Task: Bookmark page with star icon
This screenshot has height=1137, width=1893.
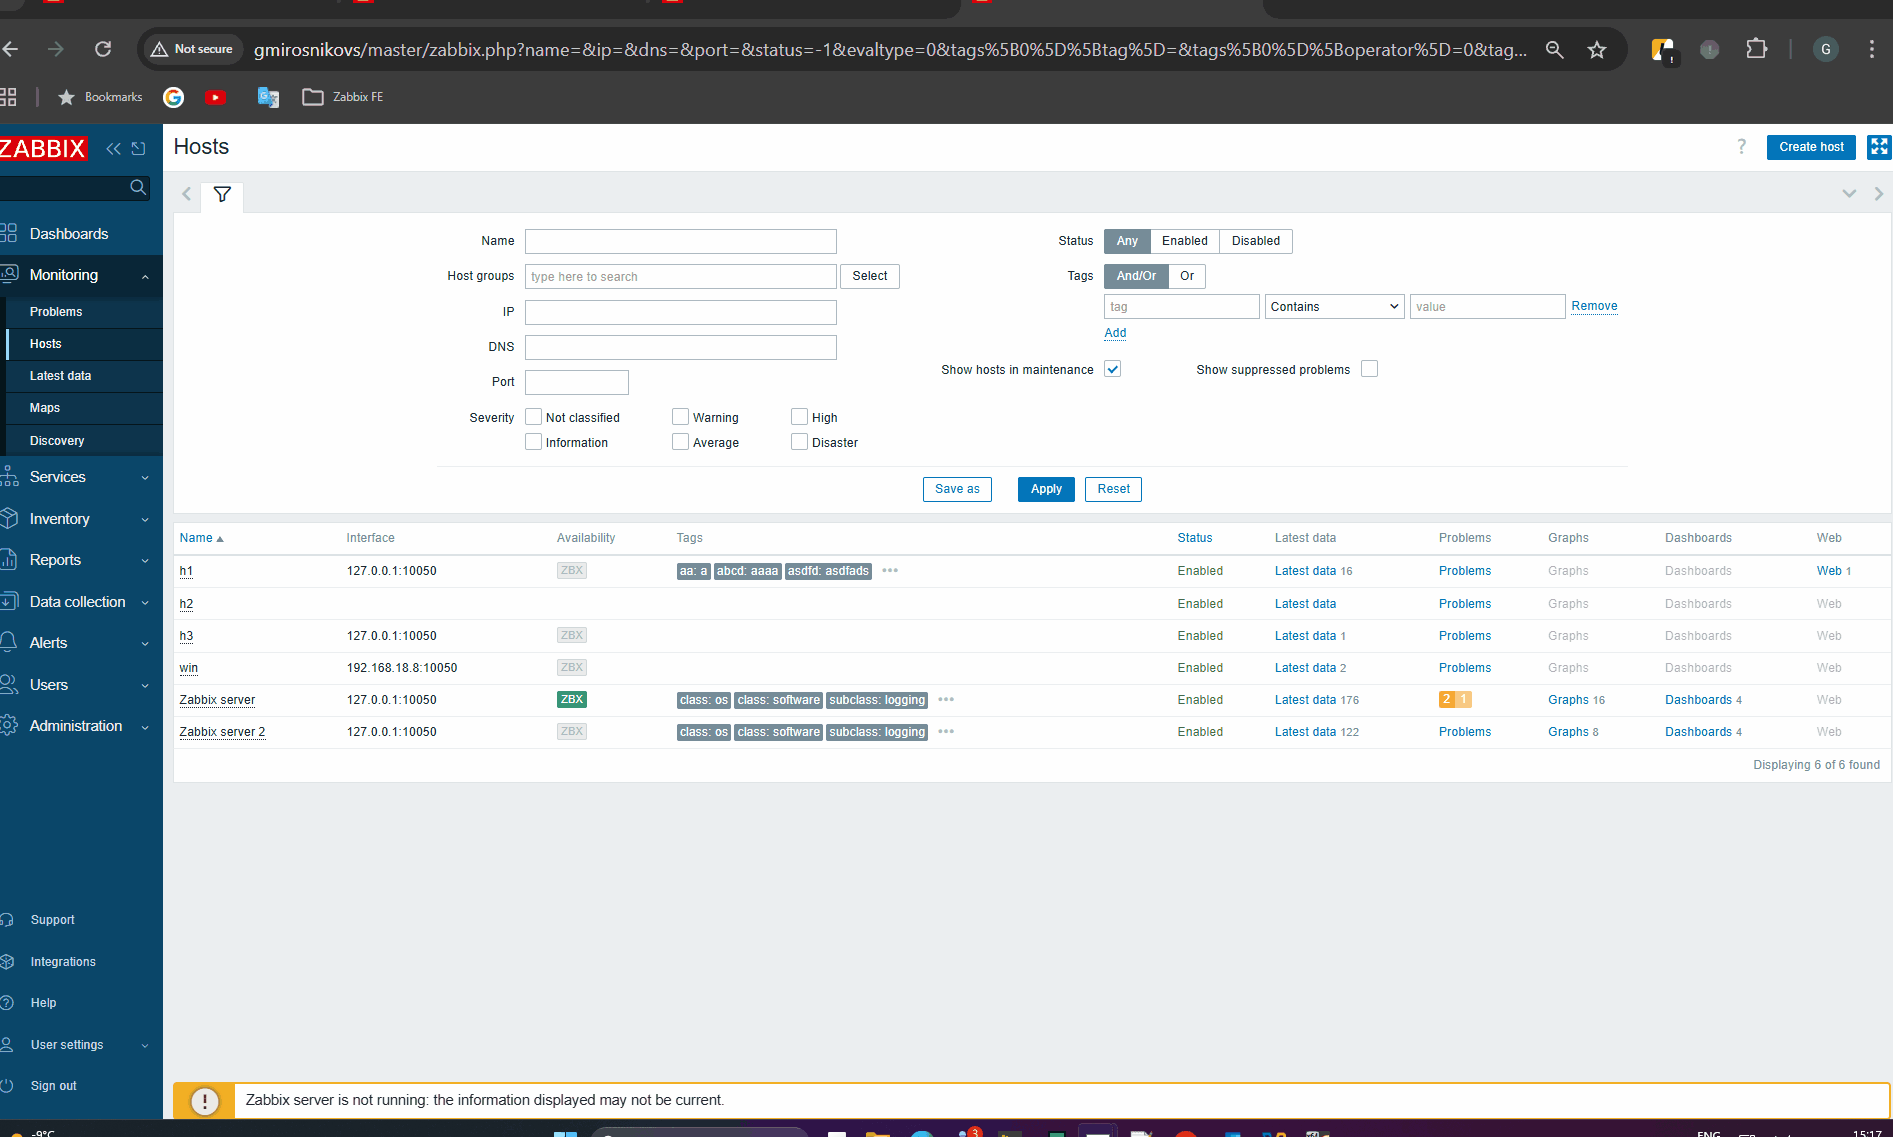Action: 1597,49
